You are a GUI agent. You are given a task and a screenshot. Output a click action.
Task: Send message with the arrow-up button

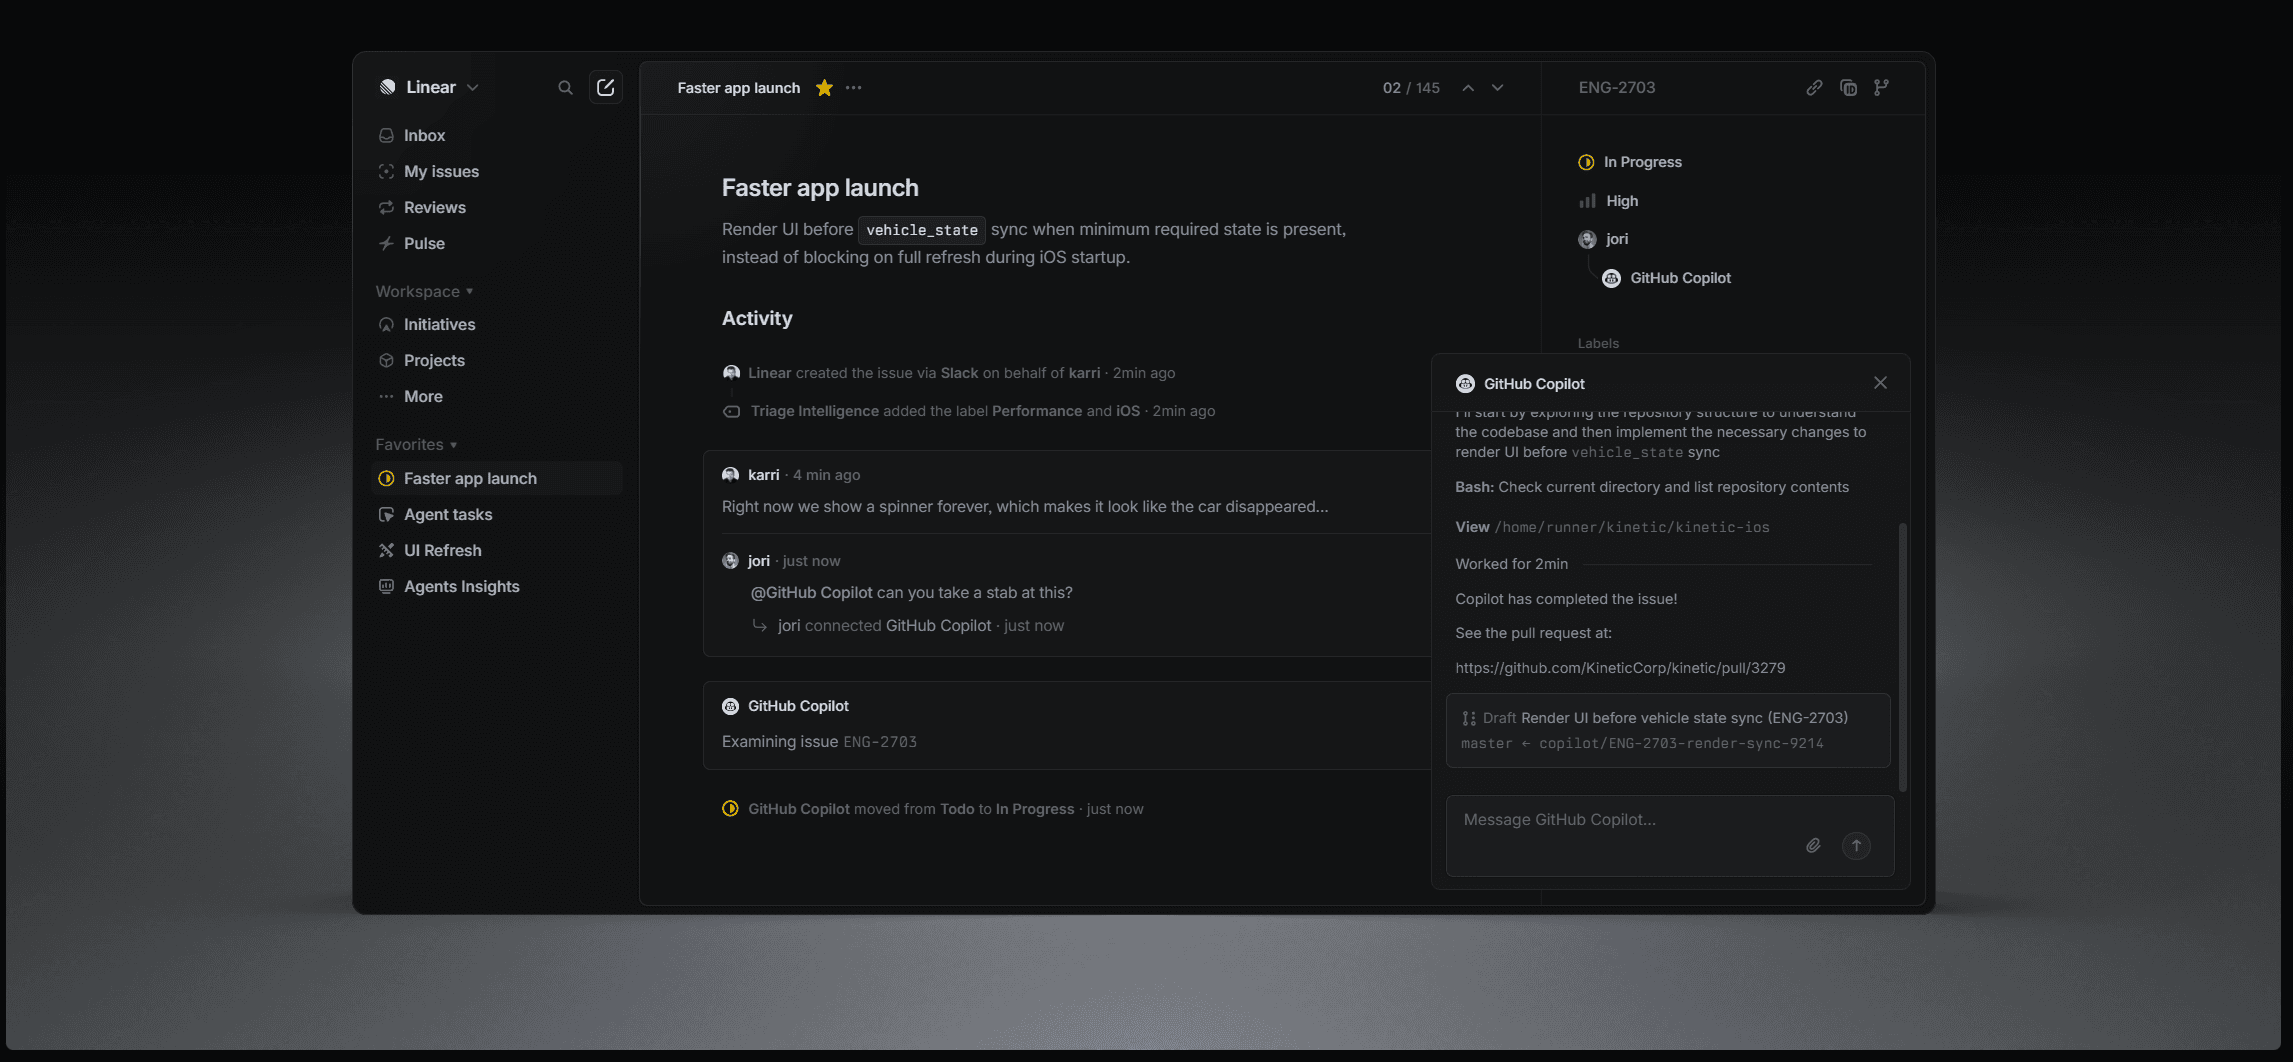(1856, 846)
